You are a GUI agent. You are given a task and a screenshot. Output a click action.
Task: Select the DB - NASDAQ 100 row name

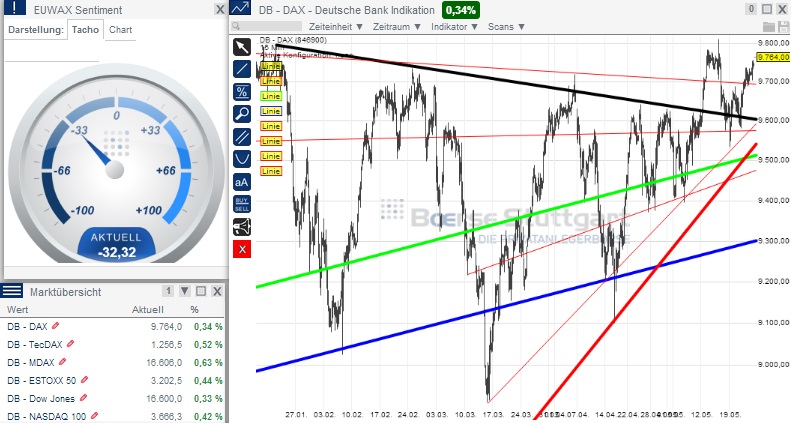pos(47,416)
